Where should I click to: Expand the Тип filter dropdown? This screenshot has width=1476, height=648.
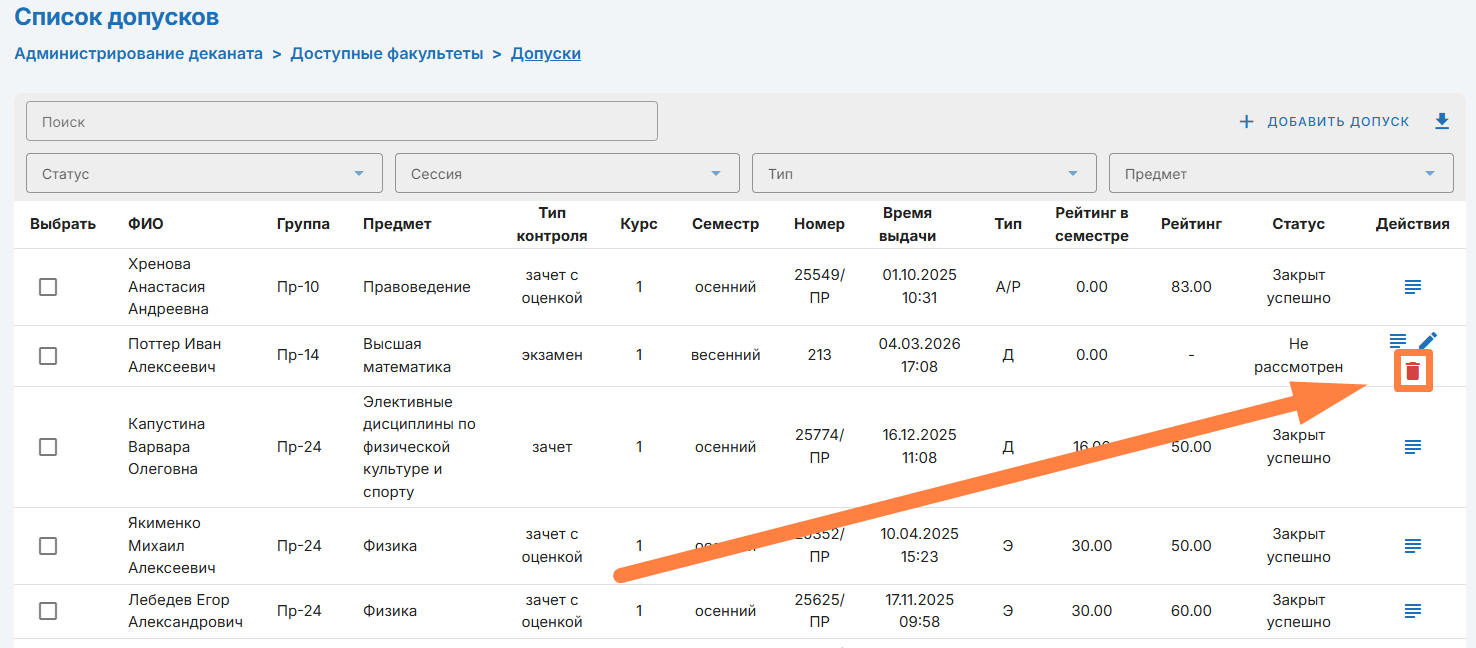(924, 173)
